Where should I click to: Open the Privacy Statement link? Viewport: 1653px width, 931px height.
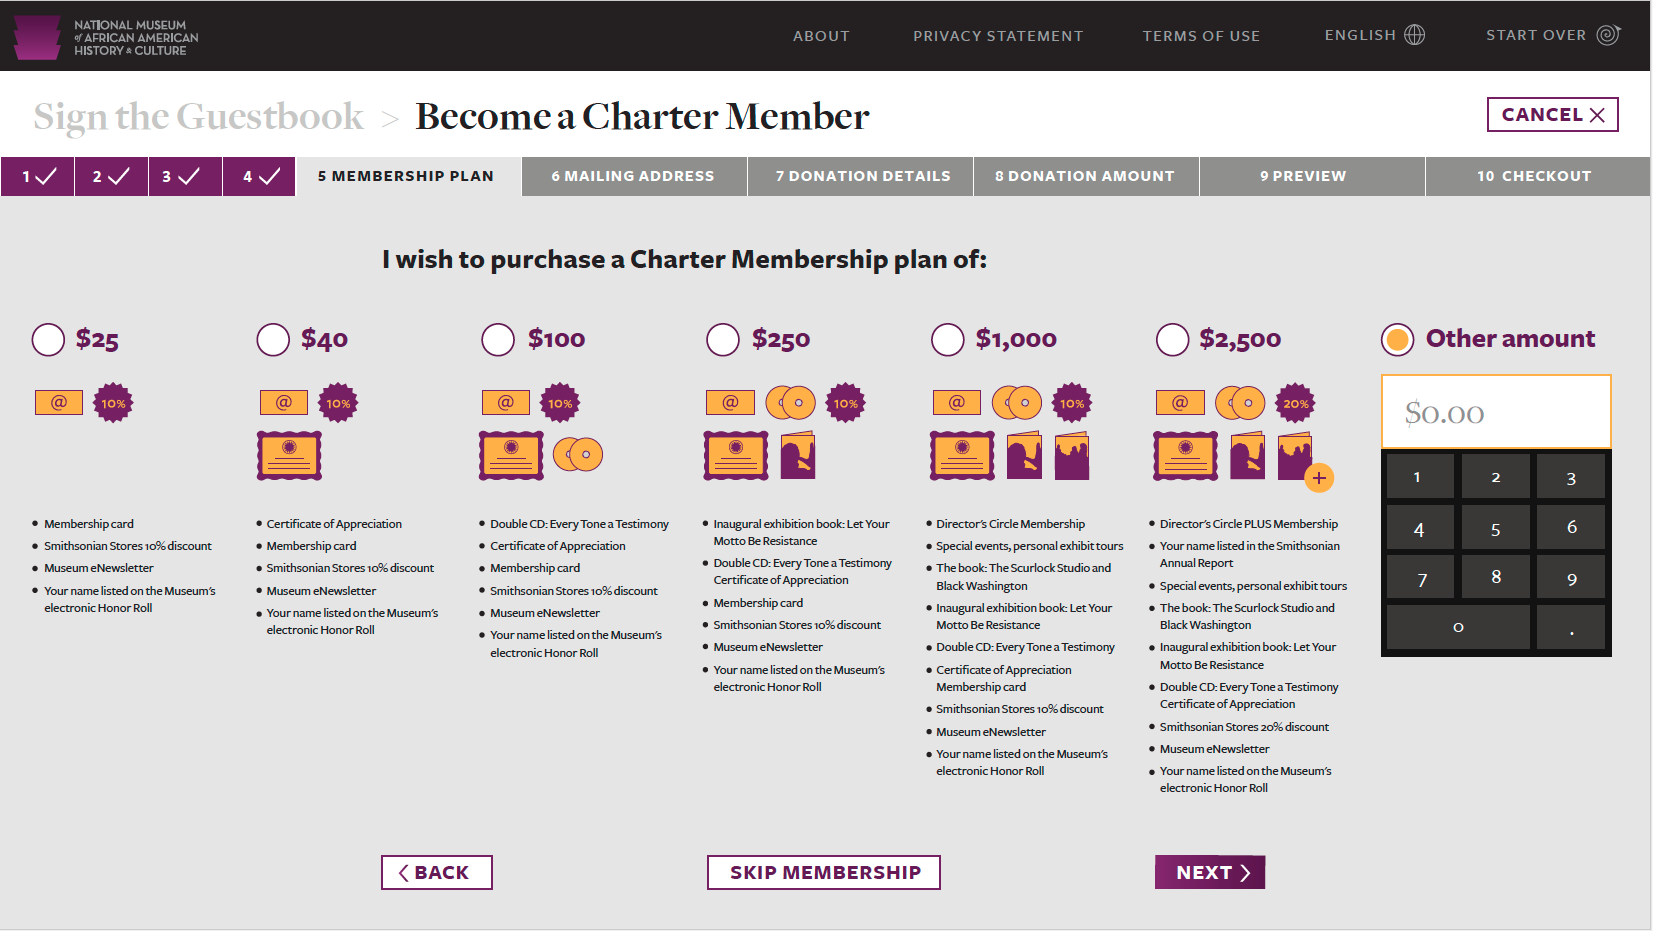tap(998, 36)
